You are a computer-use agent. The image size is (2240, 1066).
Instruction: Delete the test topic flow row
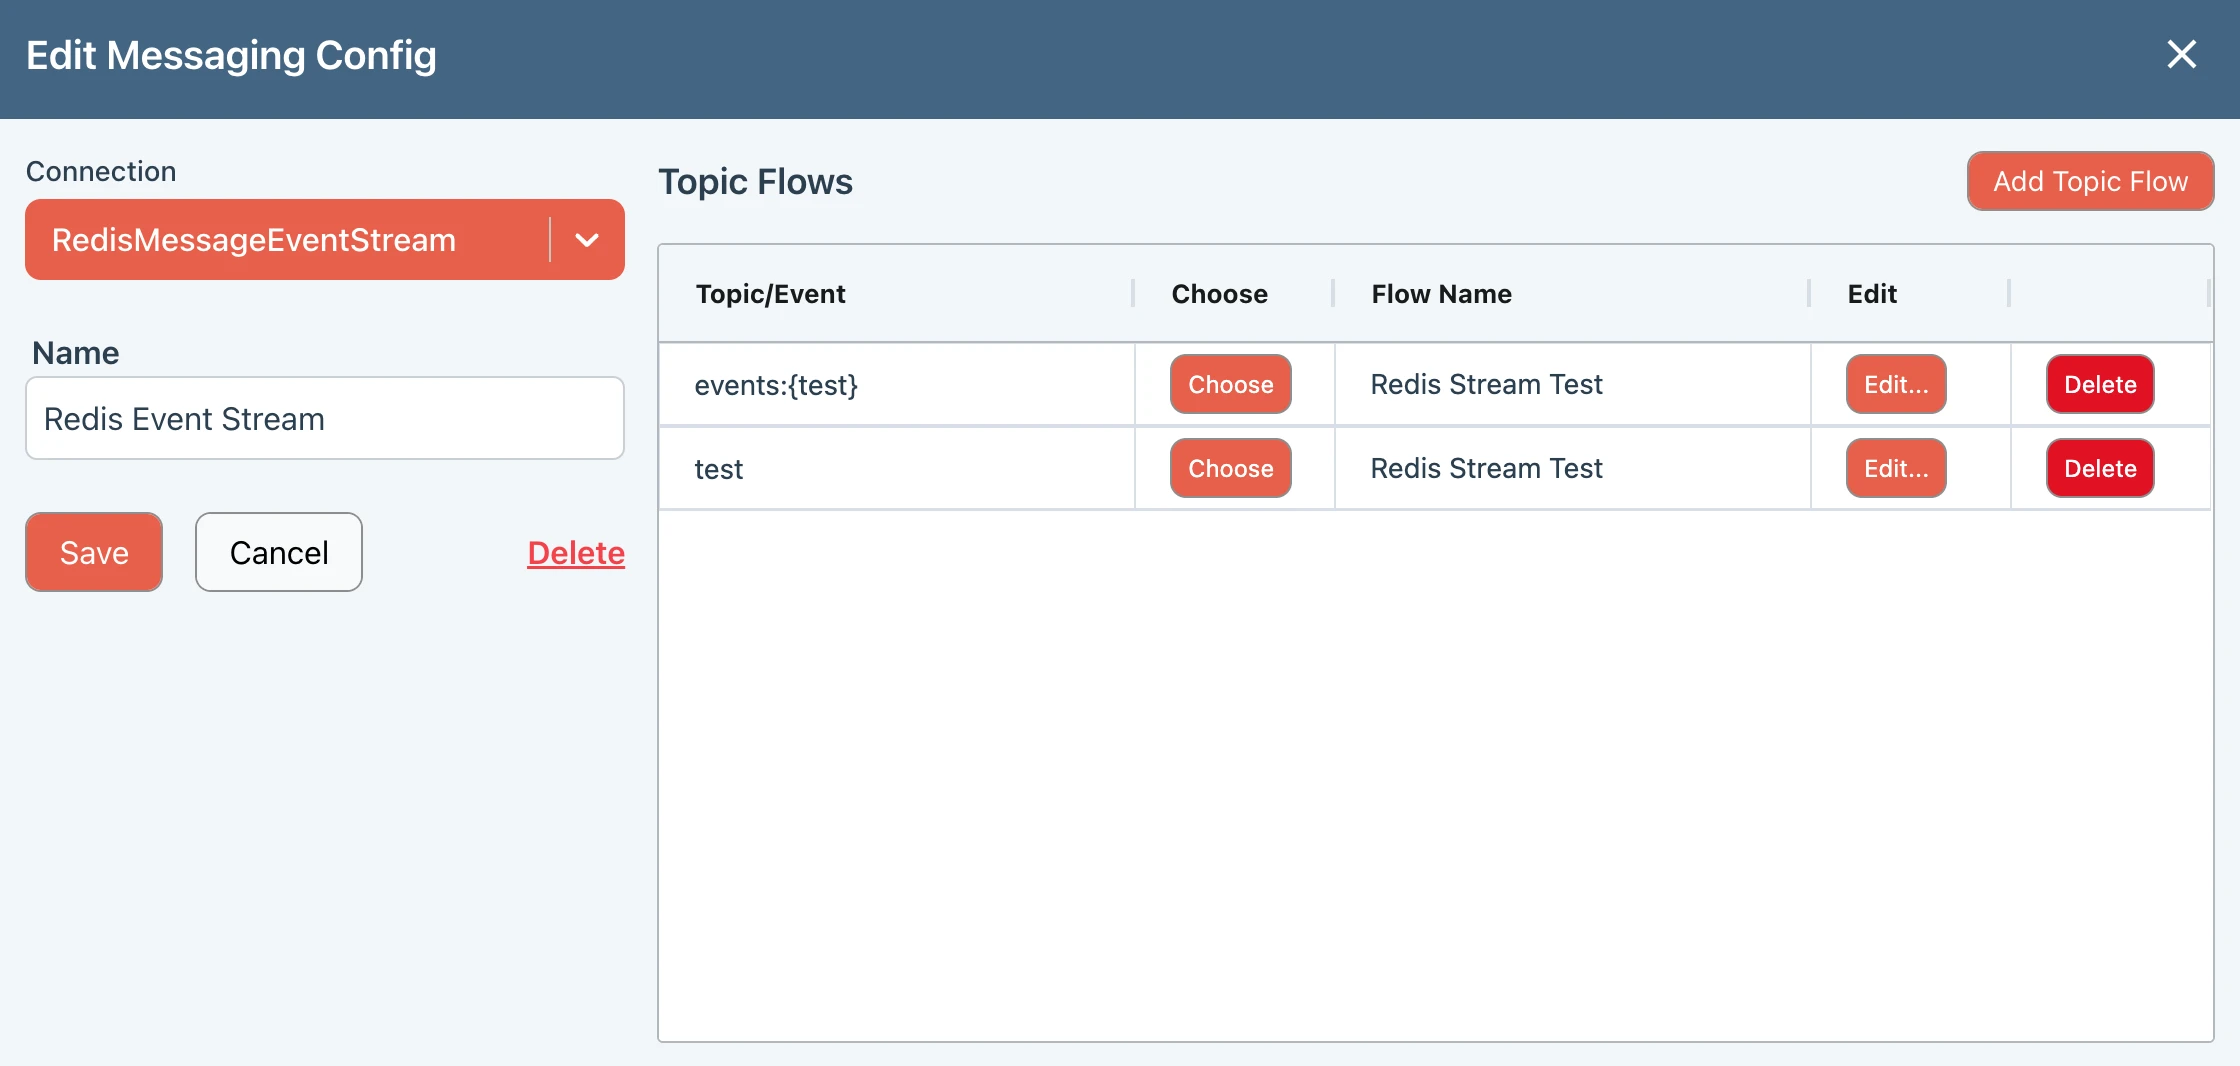pyautogui.click(x=2100, y=468)
